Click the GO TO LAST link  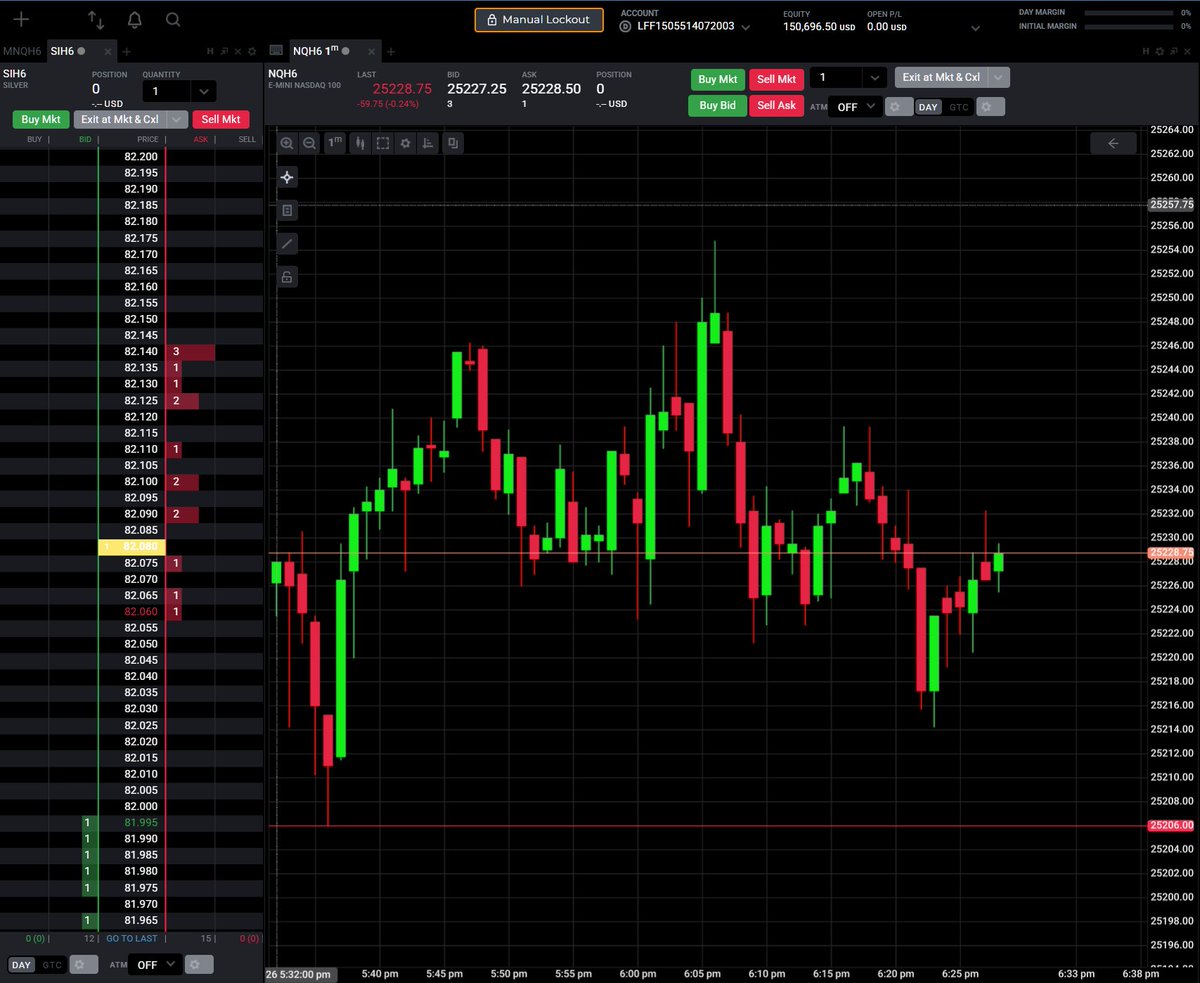pyautogui.click(x=132, y=938)
